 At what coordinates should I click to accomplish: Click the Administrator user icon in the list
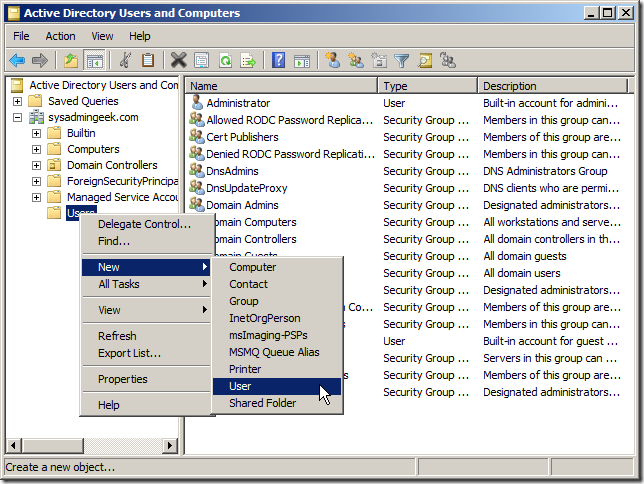pyautogui.click(x=197, y=102)
